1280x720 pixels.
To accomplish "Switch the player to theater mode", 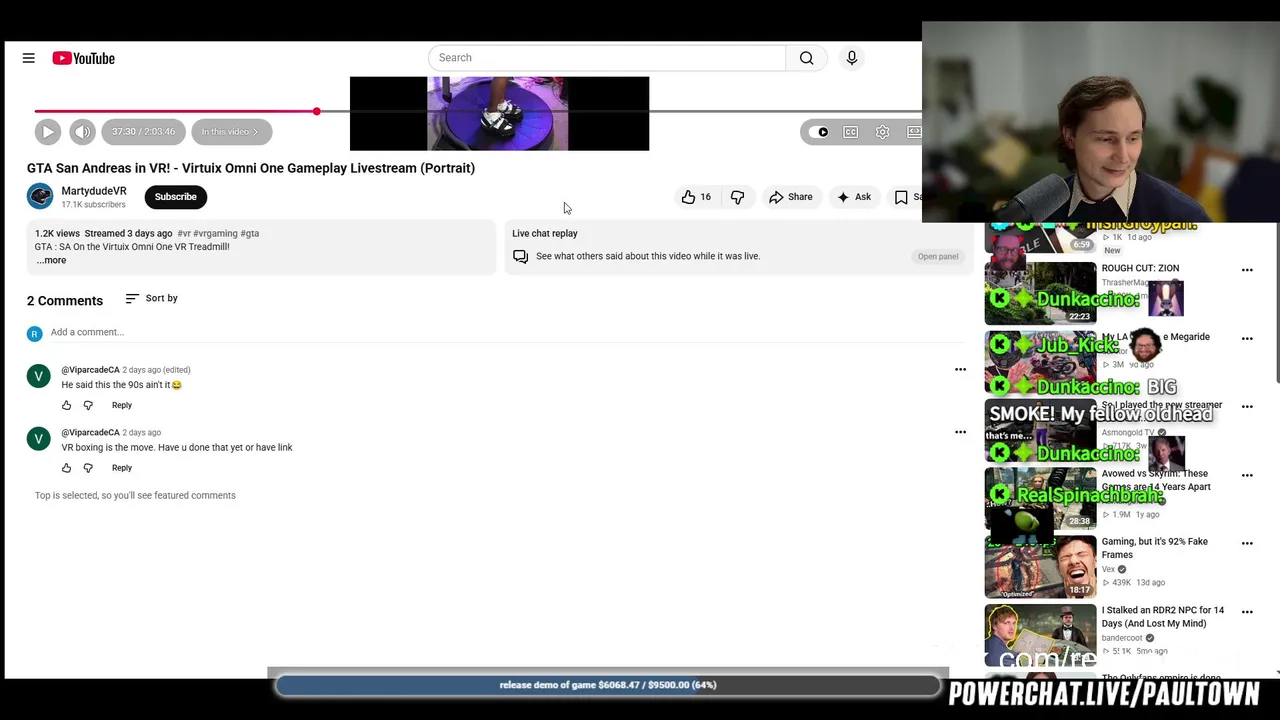I will pos(914,132).
